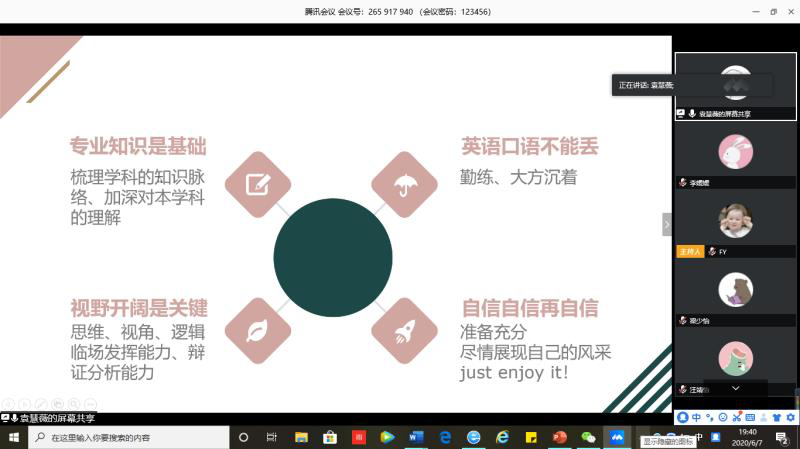The height and width of the screenshot is (449, 800).
Task: Open WeChat from the taskbar
Action: click(x=589, y=438)
